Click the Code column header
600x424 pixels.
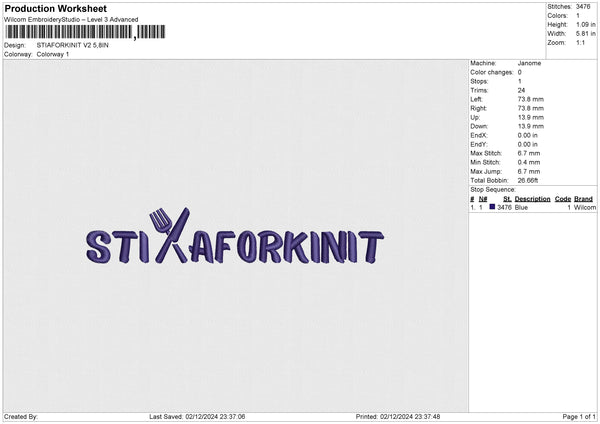point(562,199)
